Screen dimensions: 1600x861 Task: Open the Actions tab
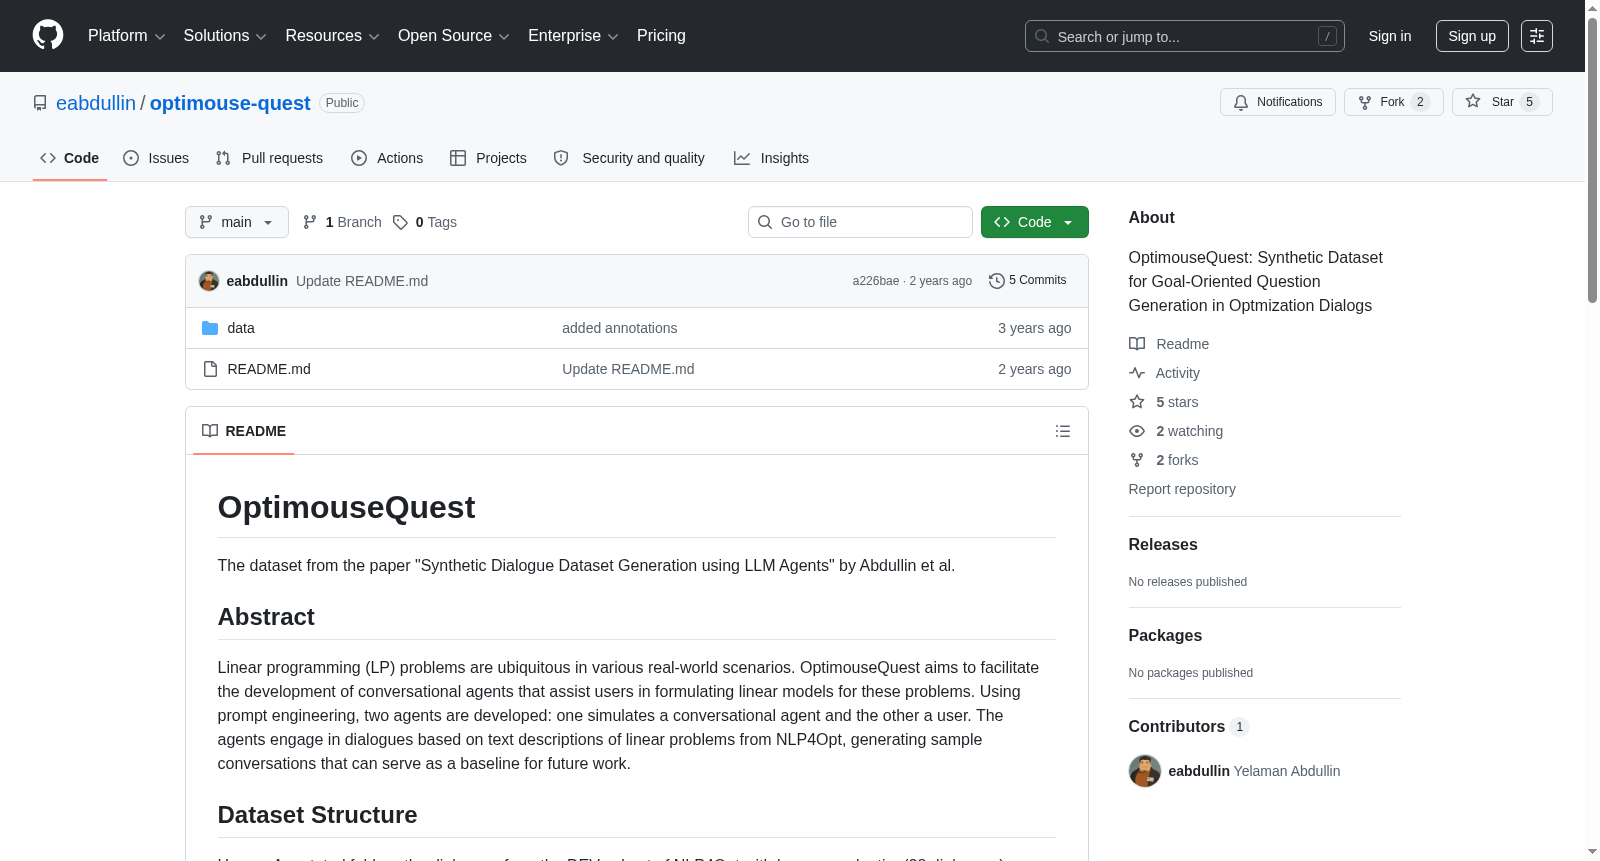[387, 158]
